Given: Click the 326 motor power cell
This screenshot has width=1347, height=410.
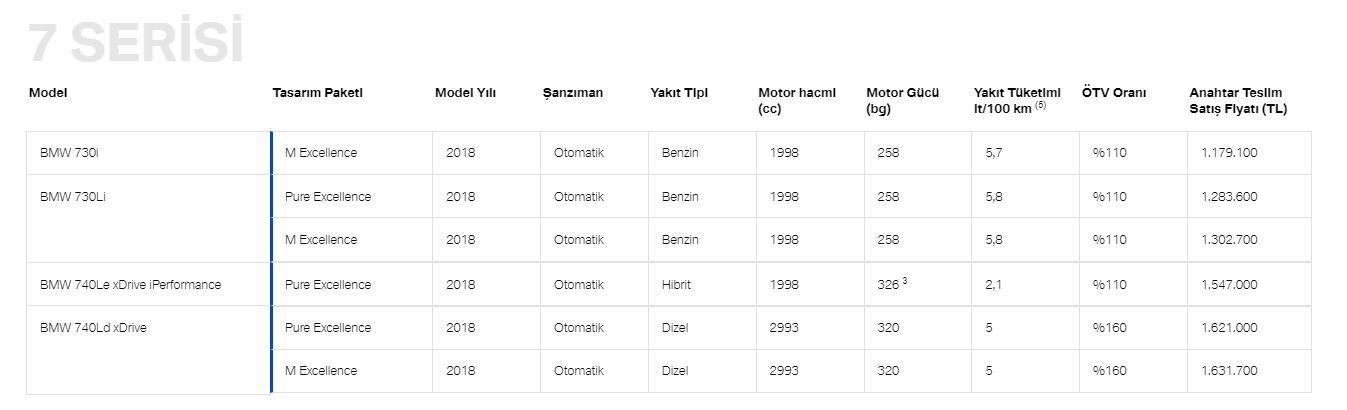Looking at the screenshot, I should tap(888, 285).
